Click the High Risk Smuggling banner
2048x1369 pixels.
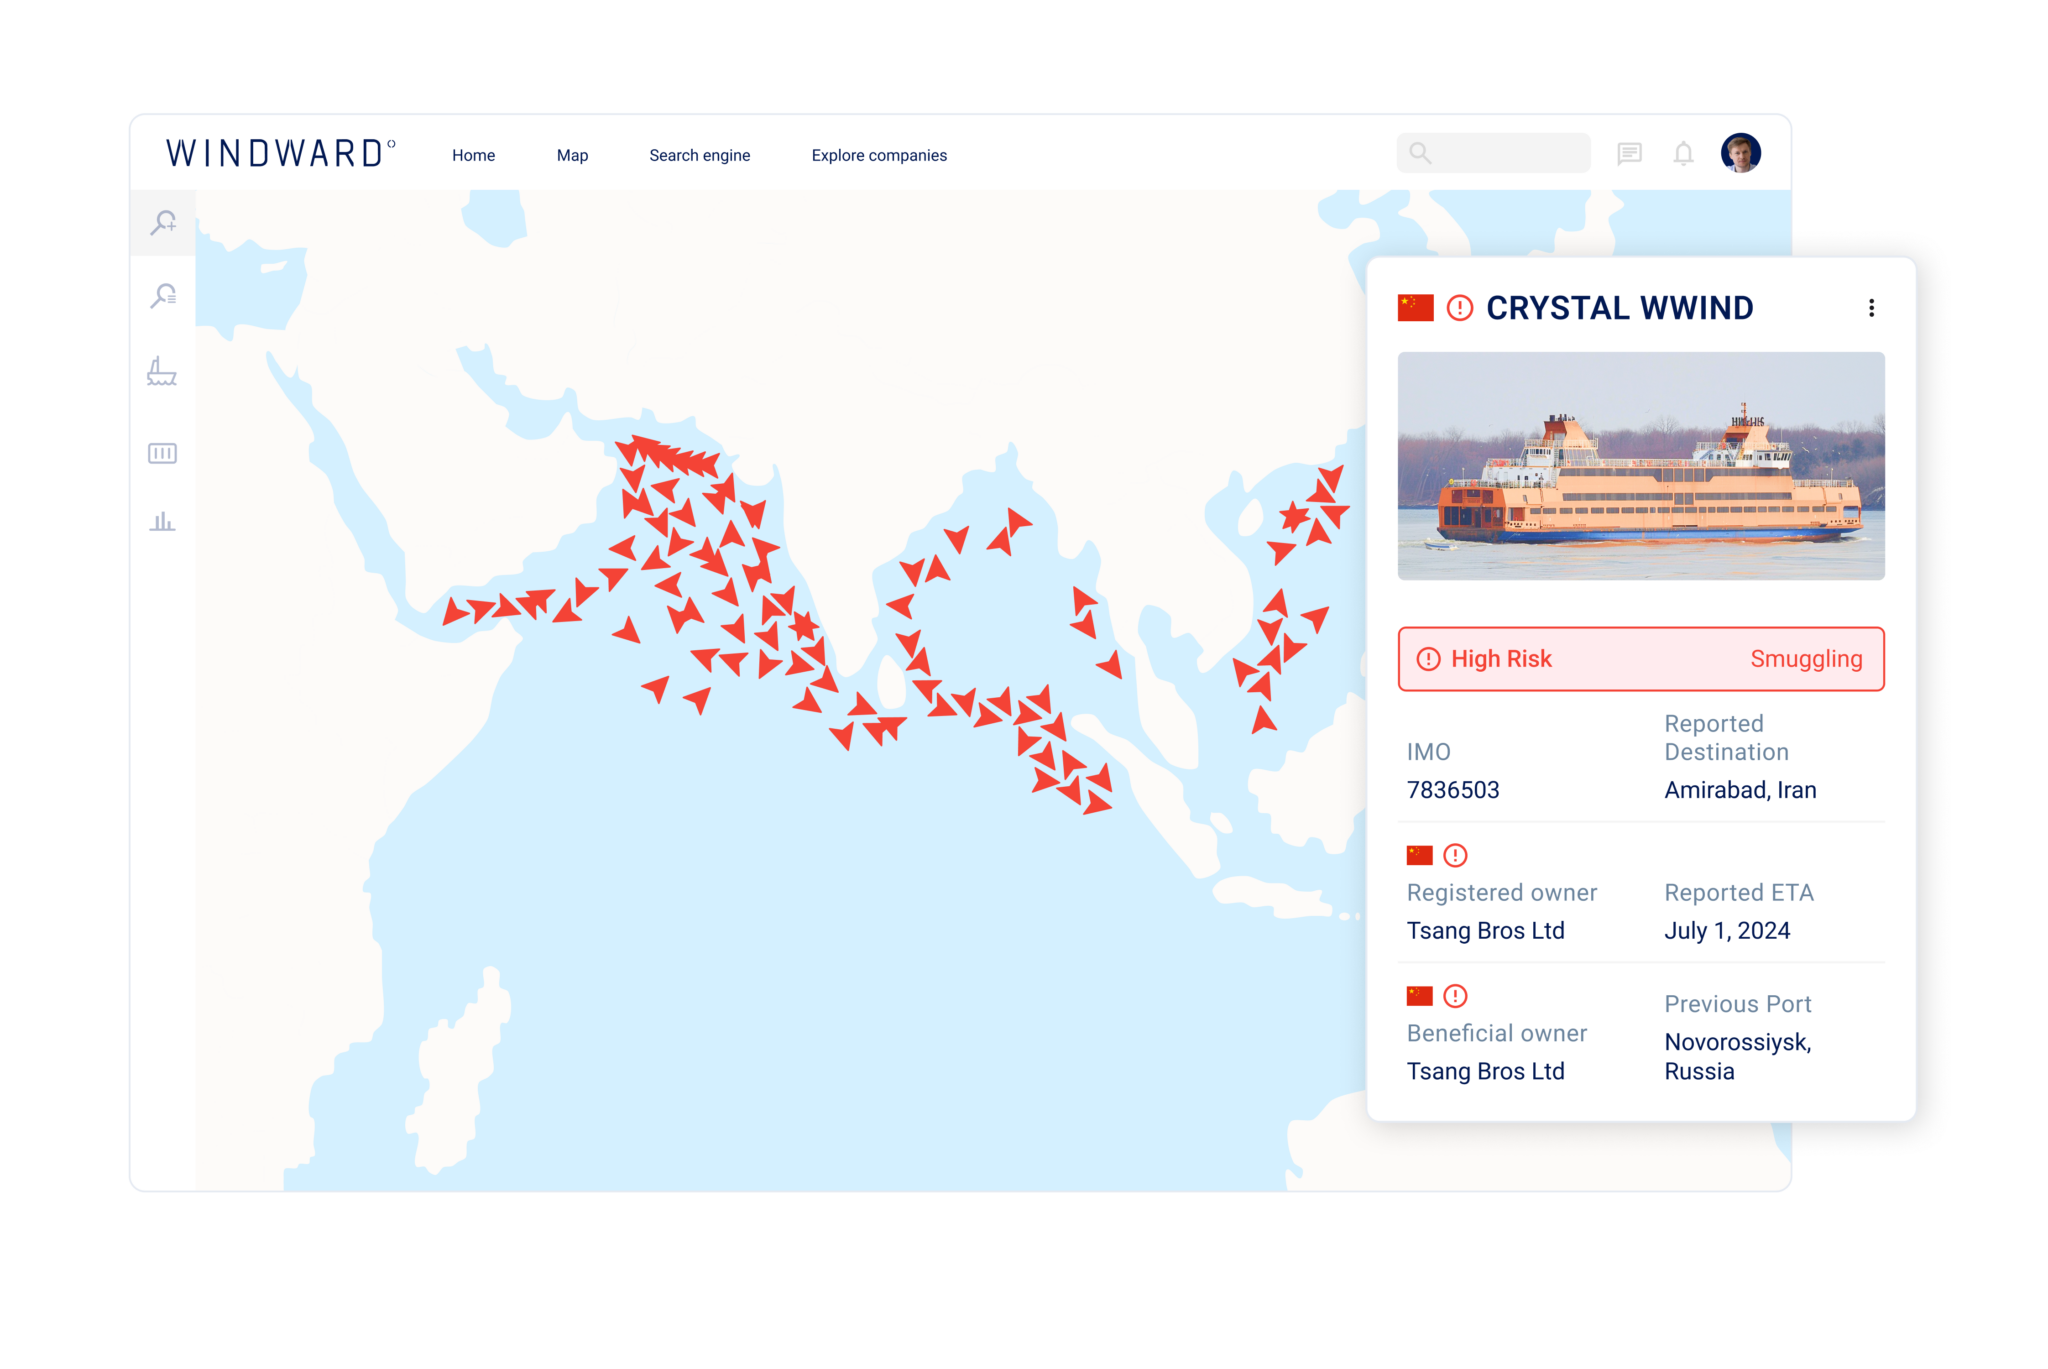[x=1640, y=659]
